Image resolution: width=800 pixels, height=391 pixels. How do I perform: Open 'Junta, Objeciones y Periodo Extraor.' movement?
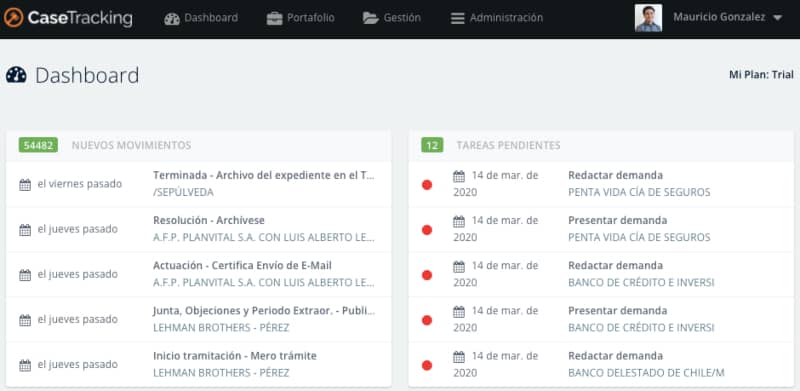(x=264, y=310)
